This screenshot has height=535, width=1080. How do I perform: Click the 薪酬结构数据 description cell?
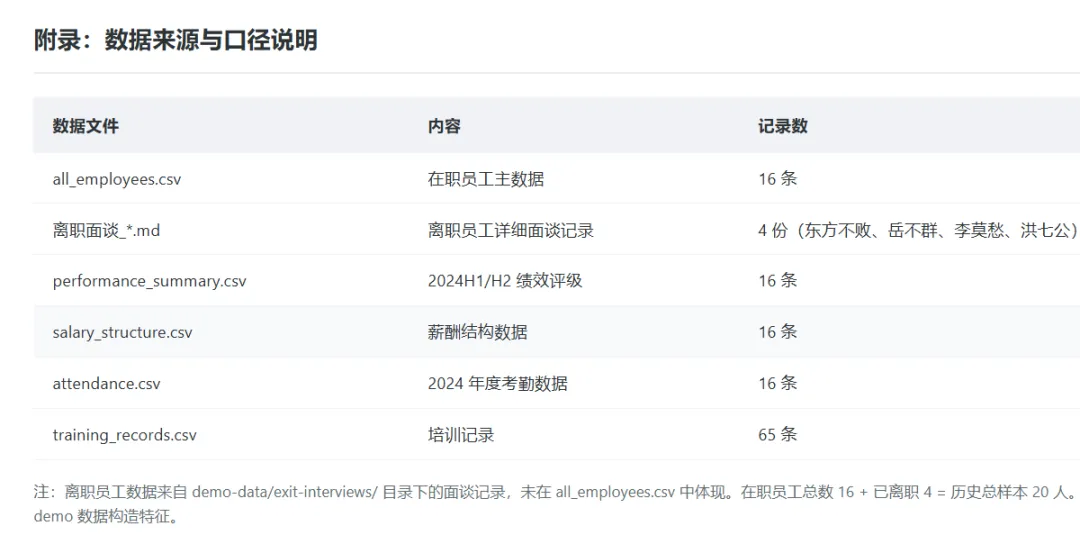(477, 333)
